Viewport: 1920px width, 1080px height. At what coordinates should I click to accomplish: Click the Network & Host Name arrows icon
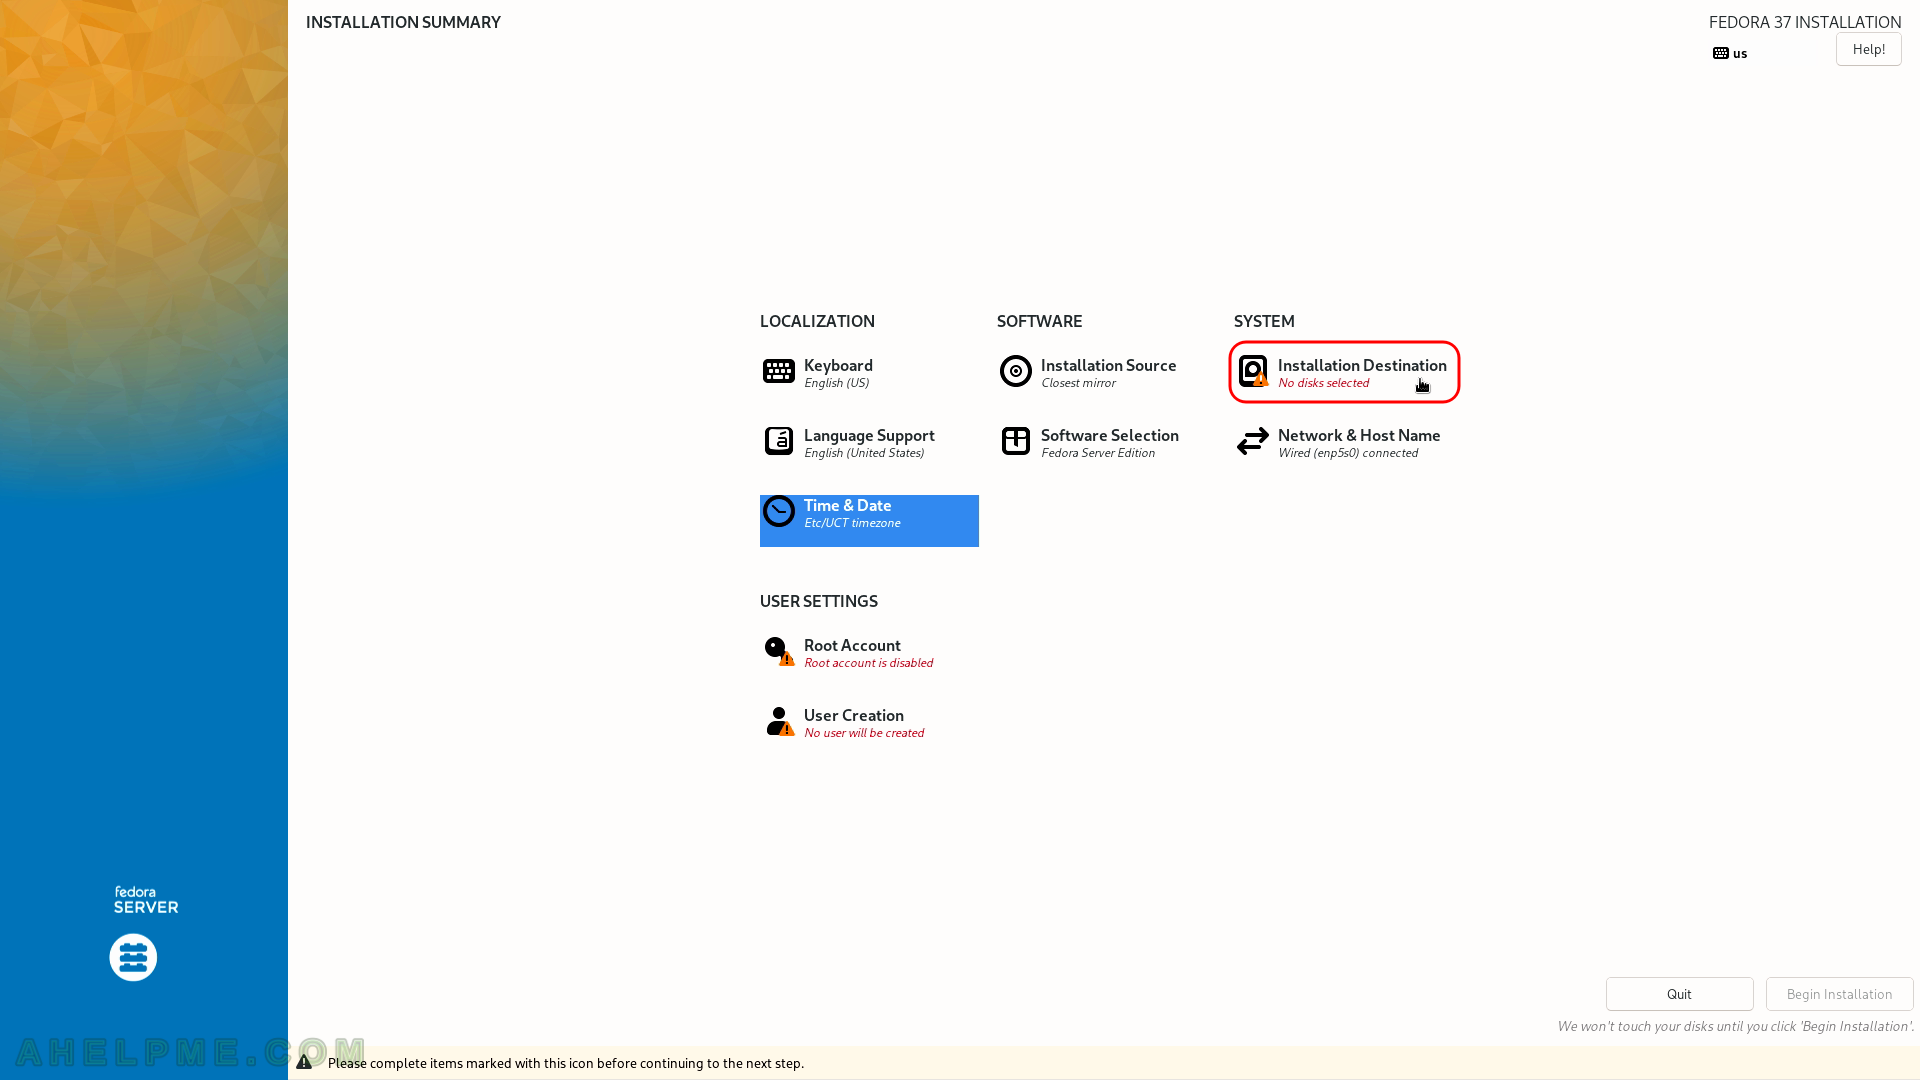tap(1252, 441)
